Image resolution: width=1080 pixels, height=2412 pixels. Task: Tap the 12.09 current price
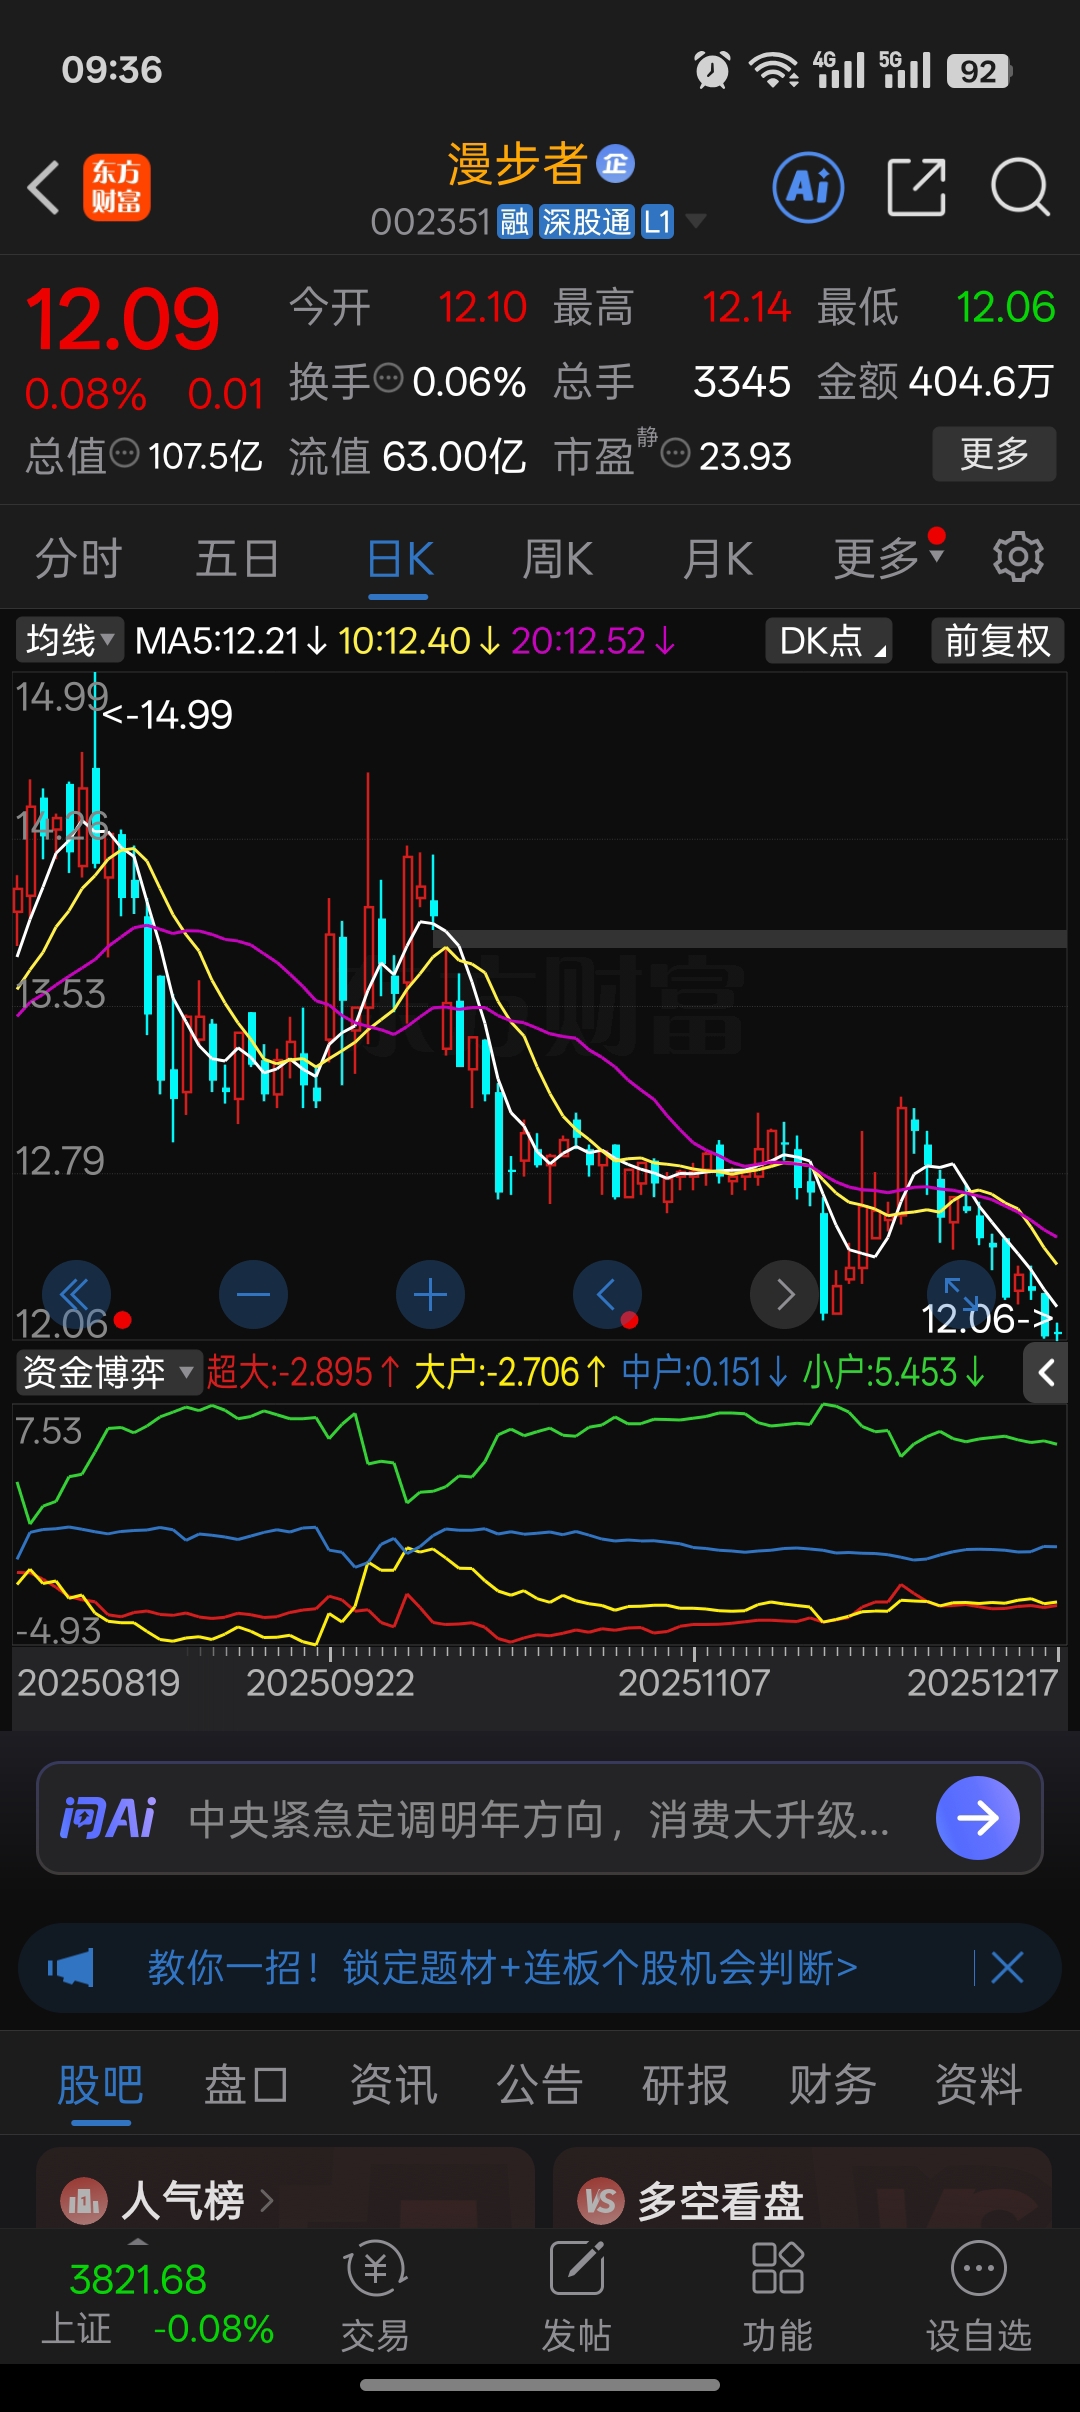(122, 320)
